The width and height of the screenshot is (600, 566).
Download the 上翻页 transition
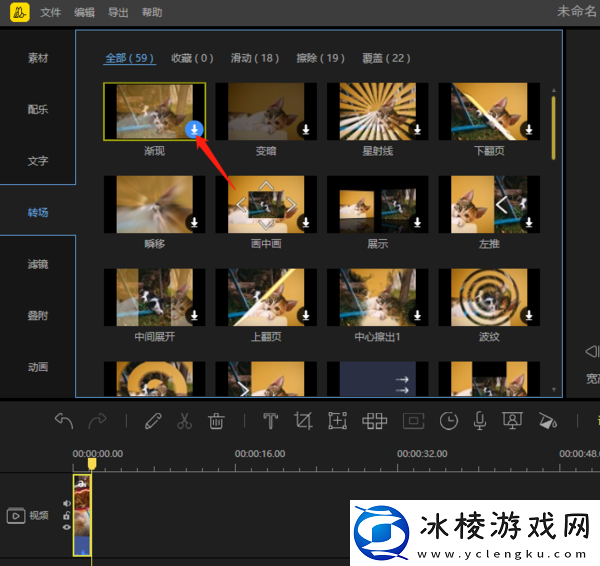click(x=306, y=315)
